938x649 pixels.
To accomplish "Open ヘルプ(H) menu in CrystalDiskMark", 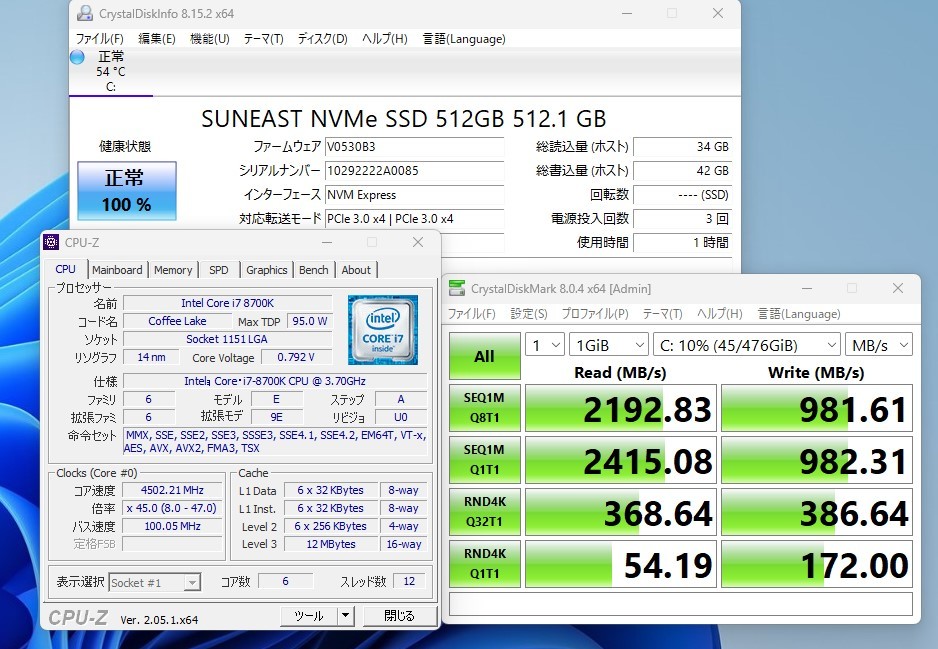I will tap(720, 314).
